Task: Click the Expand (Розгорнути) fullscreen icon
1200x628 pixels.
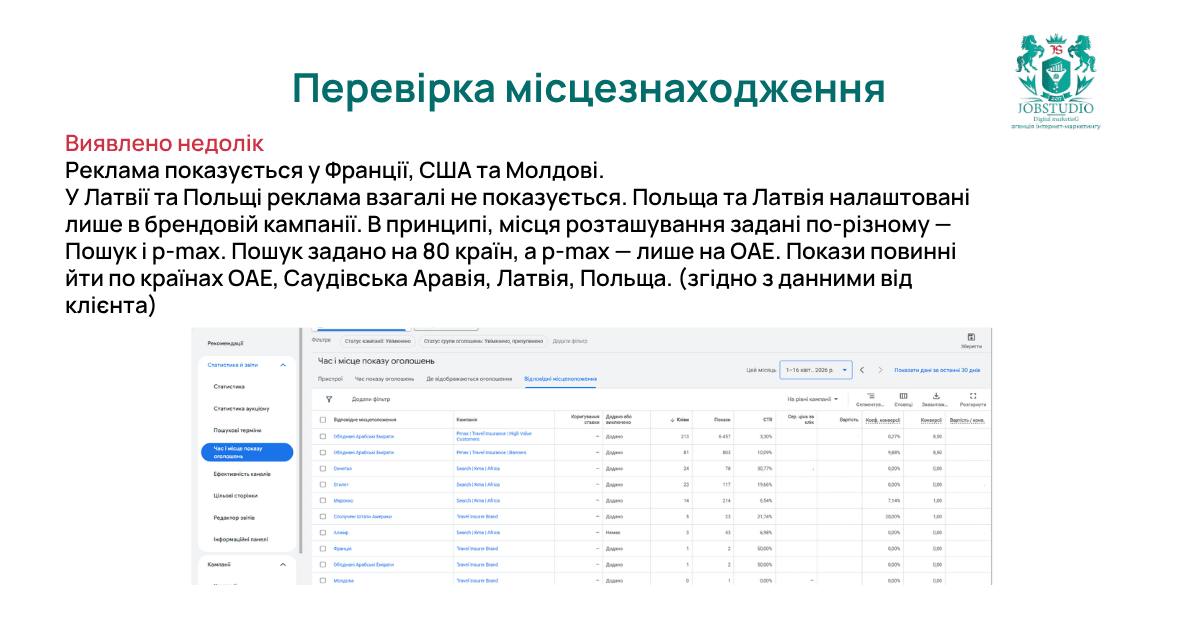Action: click(972, 396)
